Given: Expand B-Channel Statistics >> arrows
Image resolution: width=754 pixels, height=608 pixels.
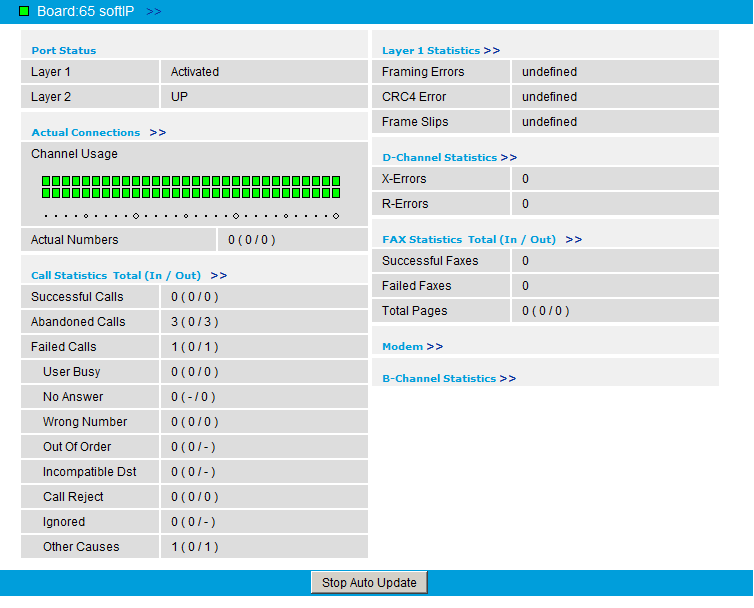Looking at the screenshot, I should click(x=507, y=378).
